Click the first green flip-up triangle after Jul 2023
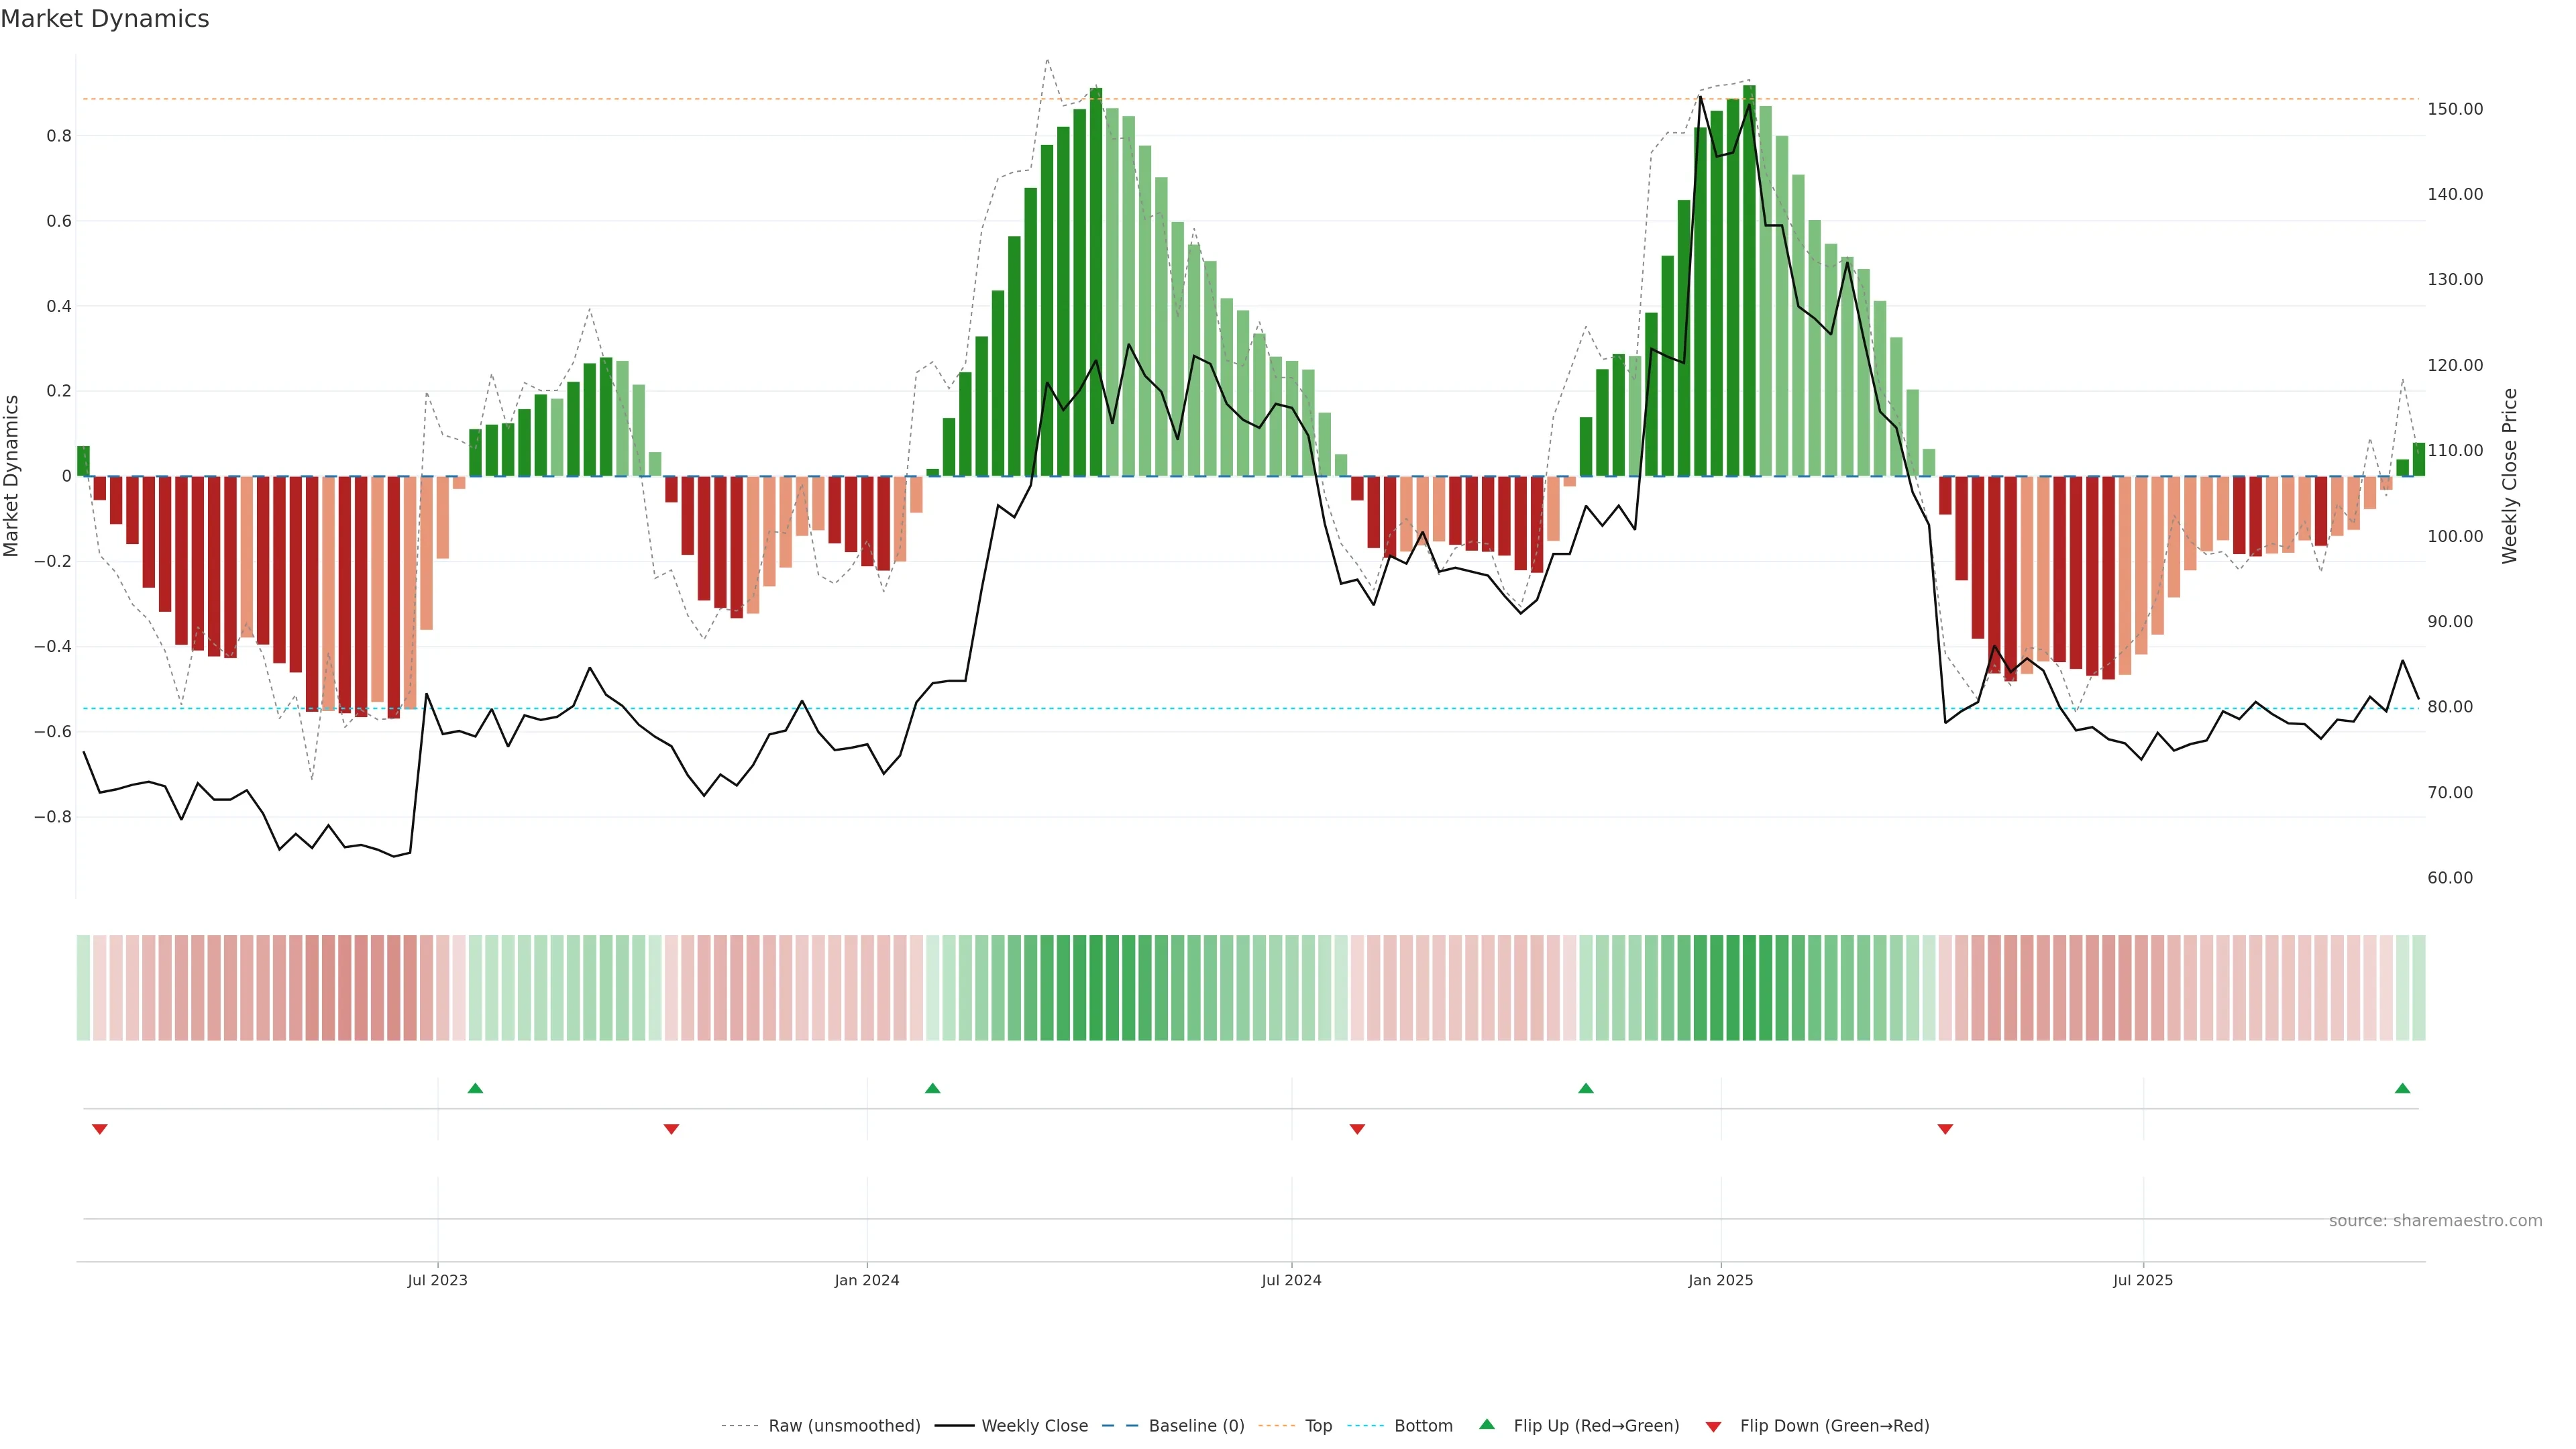2576x1449 pixels. click(x=475, y=1088)
